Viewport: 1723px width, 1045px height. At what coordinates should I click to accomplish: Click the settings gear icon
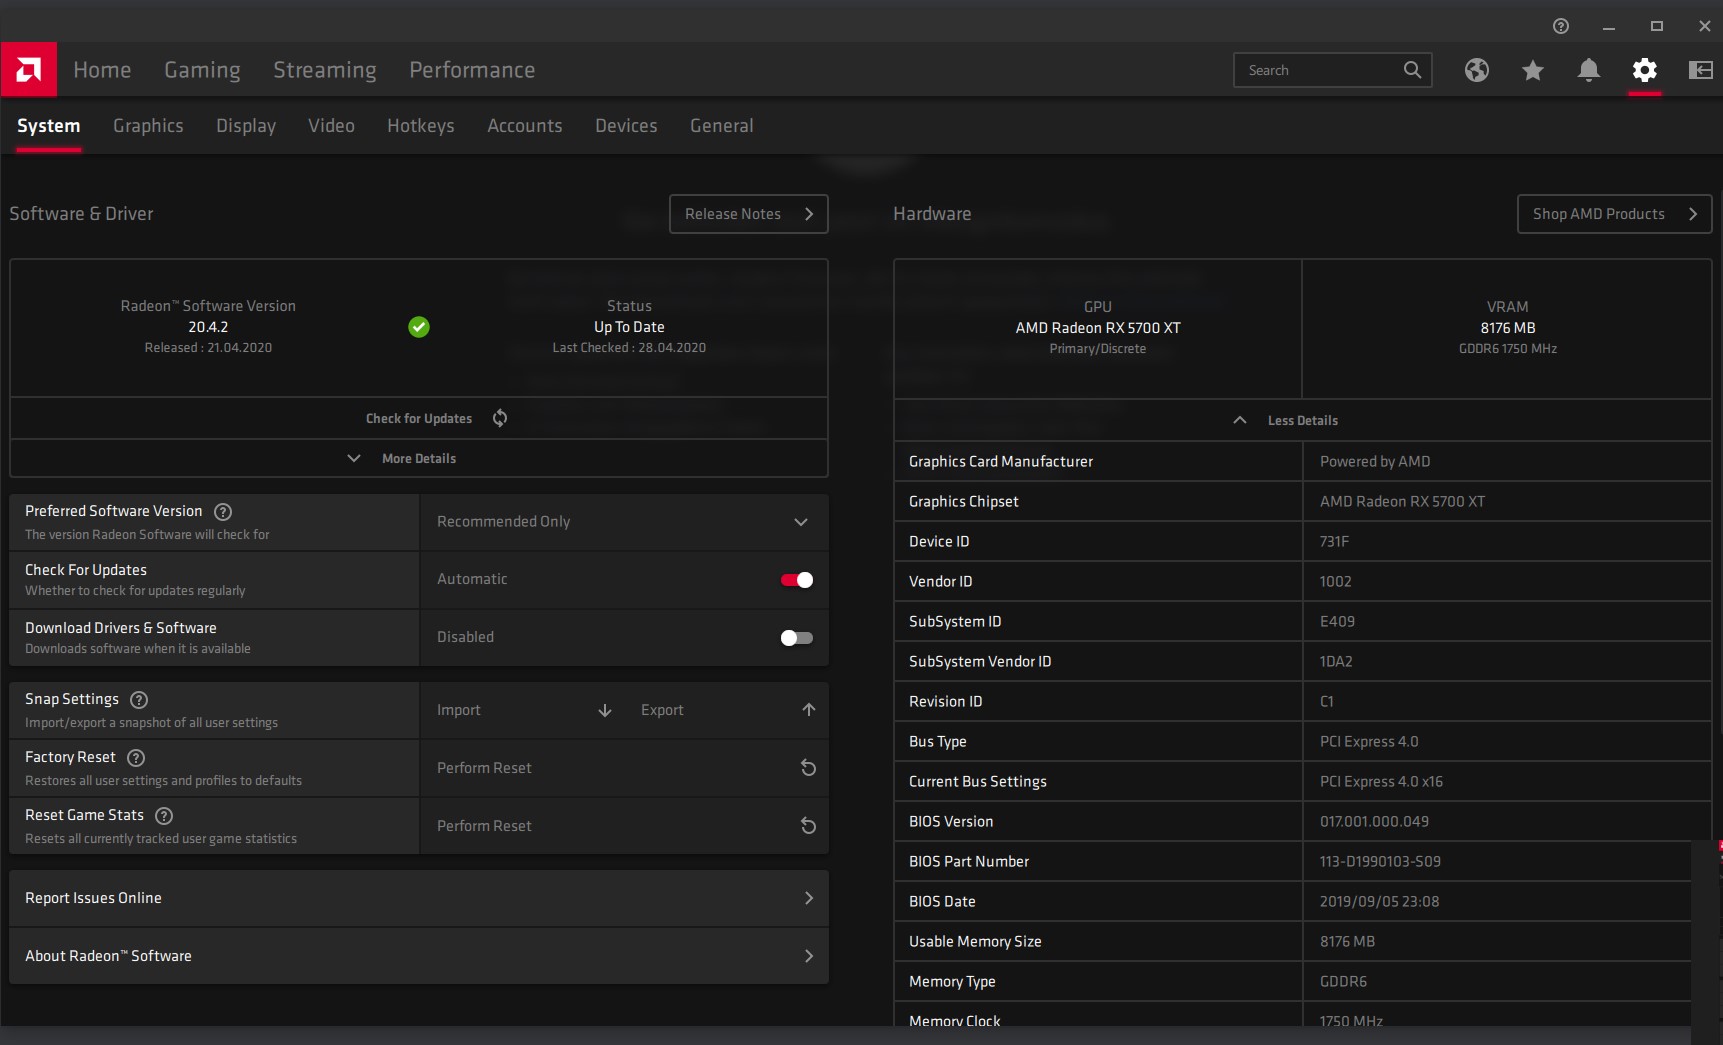[1644, 70]
